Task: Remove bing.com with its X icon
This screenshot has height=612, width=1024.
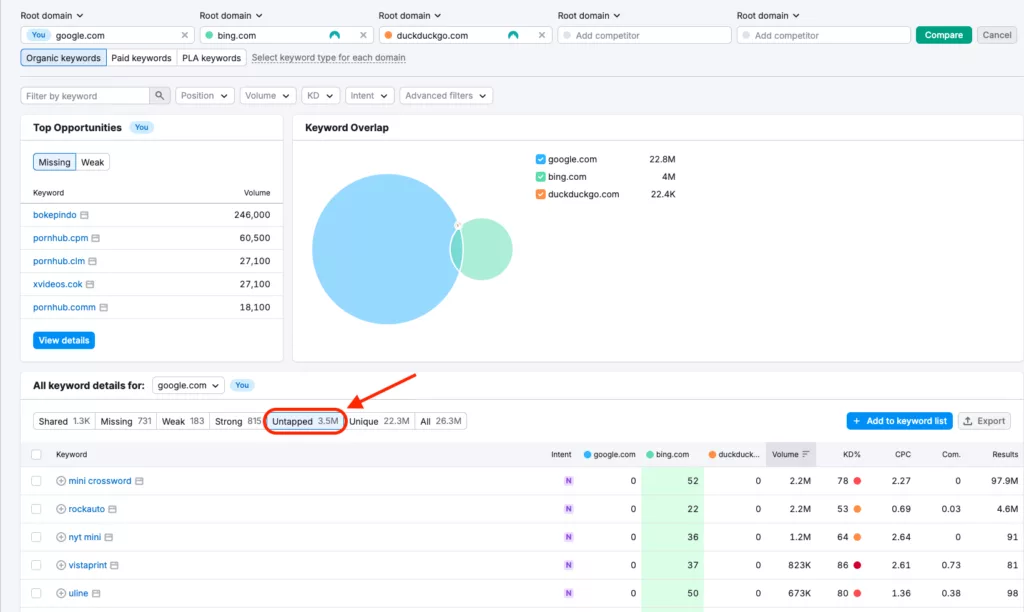Action: coord(363,35)
